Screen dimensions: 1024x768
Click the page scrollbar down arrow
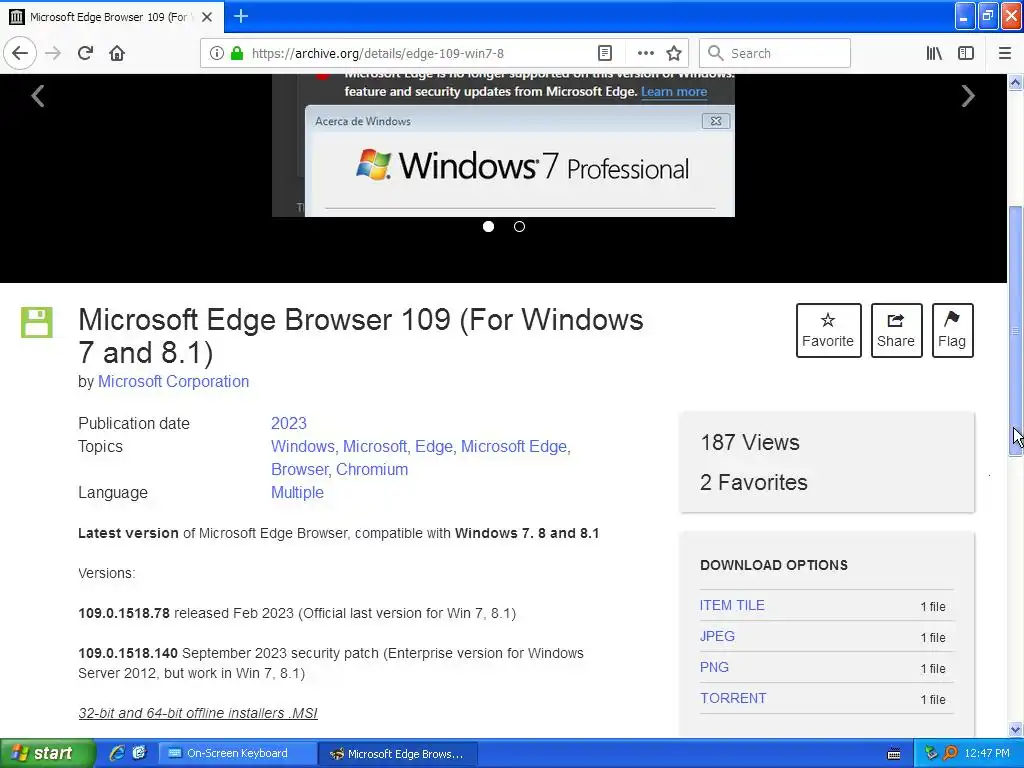1016,729
